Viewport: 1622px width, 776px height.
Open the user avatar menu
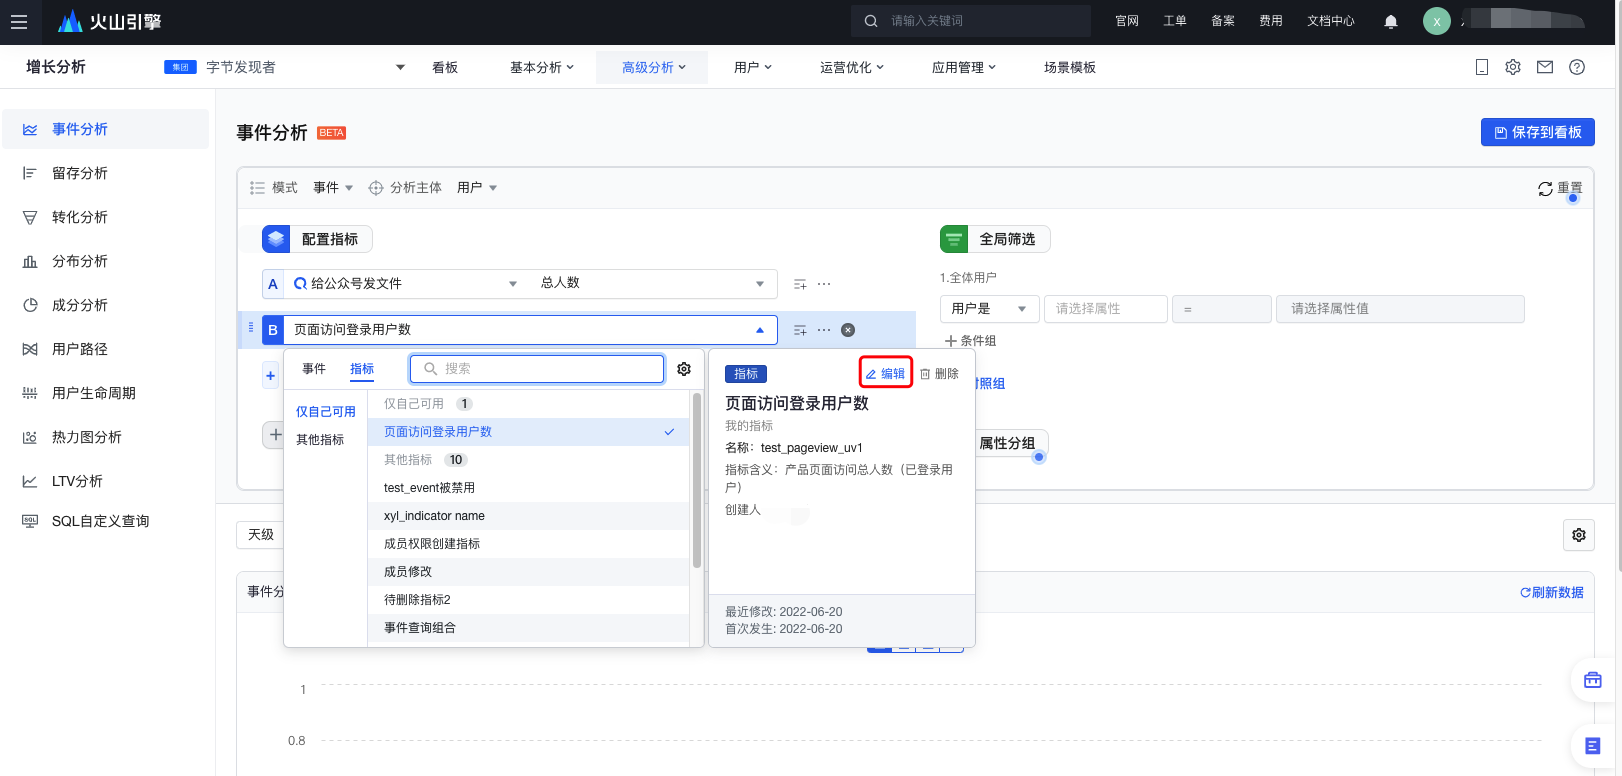1437,21
